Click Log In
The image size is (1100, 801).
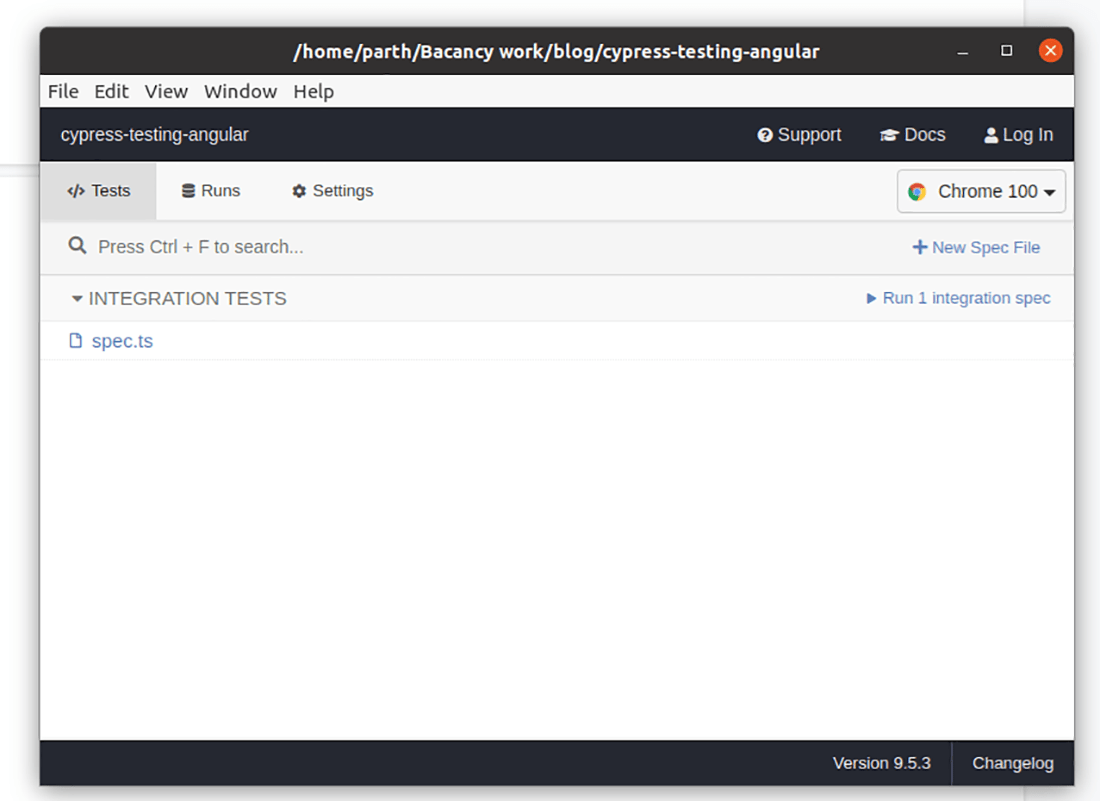[x=1019, y=135]
